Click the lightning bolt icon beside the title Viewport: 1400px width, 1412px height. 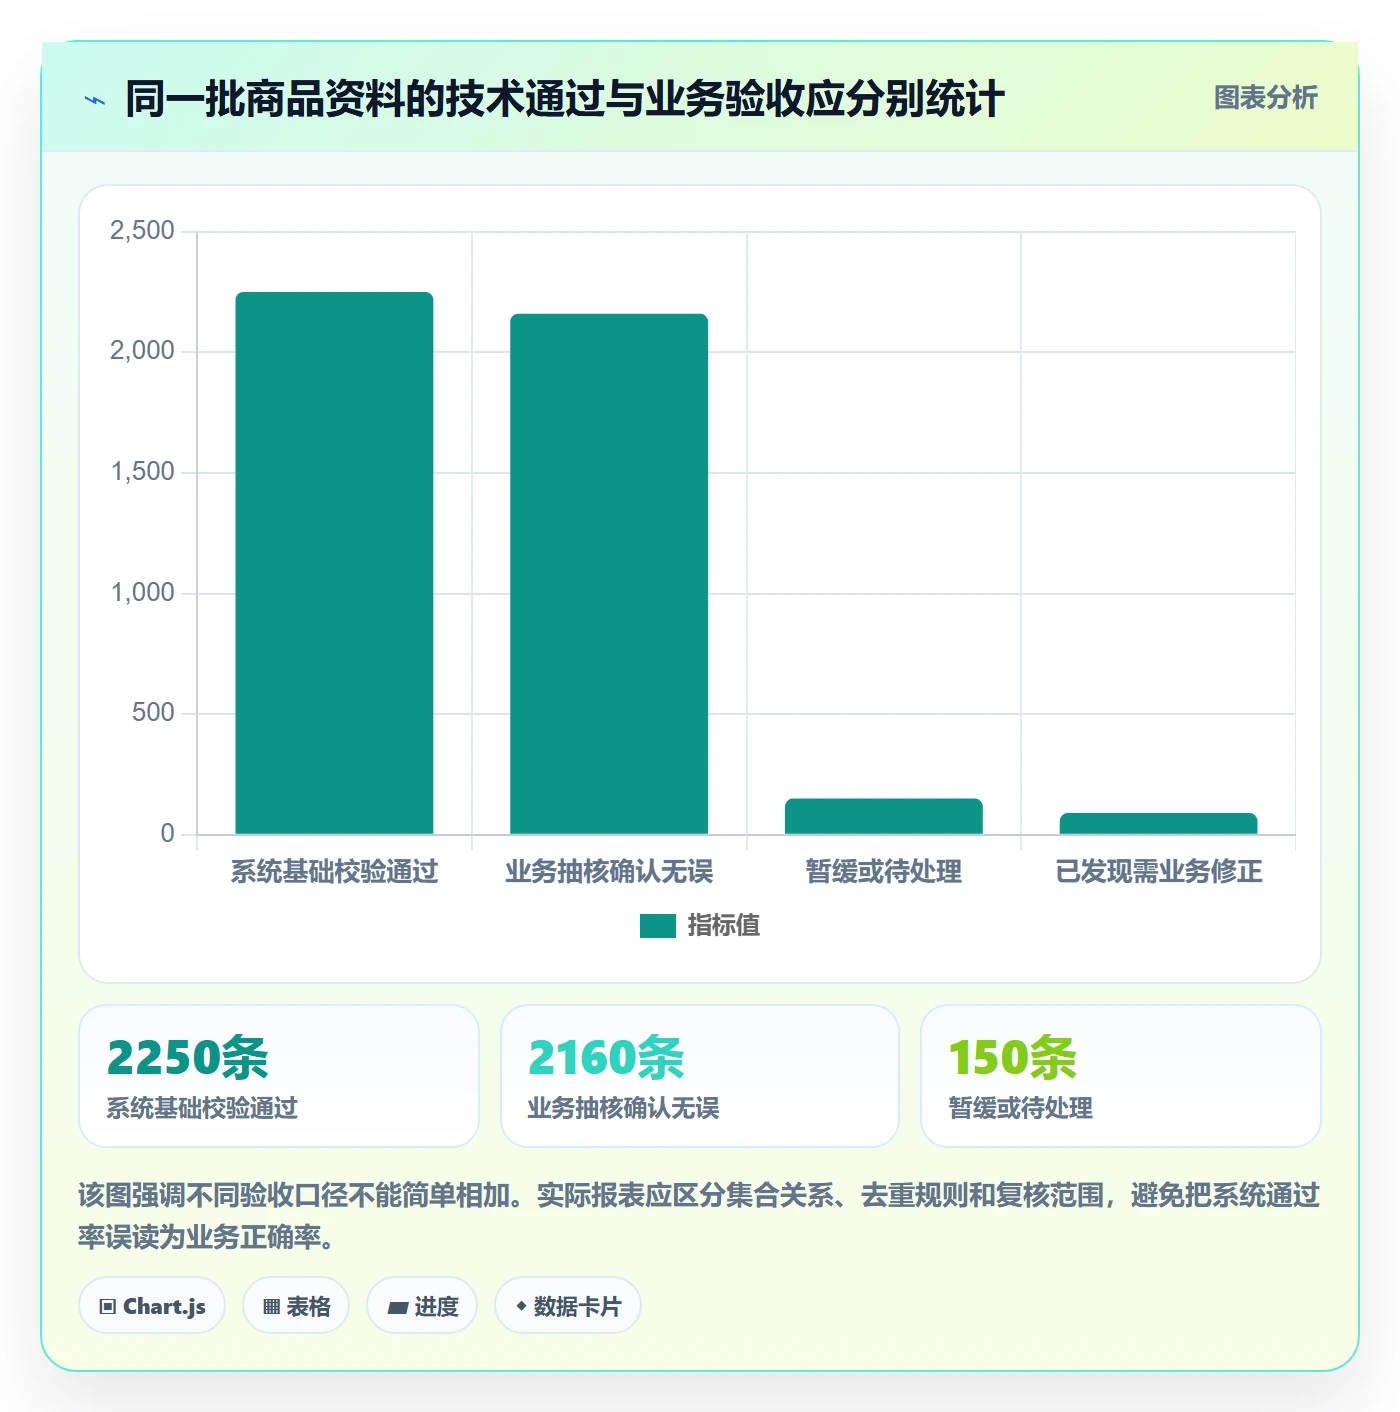click(95, 100)
